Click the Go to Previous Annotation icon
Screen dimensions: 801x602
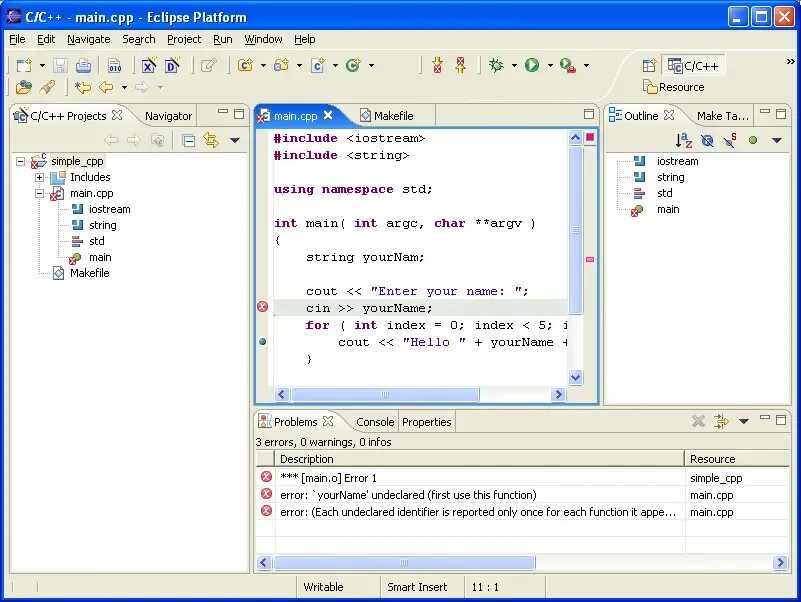point(461,65)
